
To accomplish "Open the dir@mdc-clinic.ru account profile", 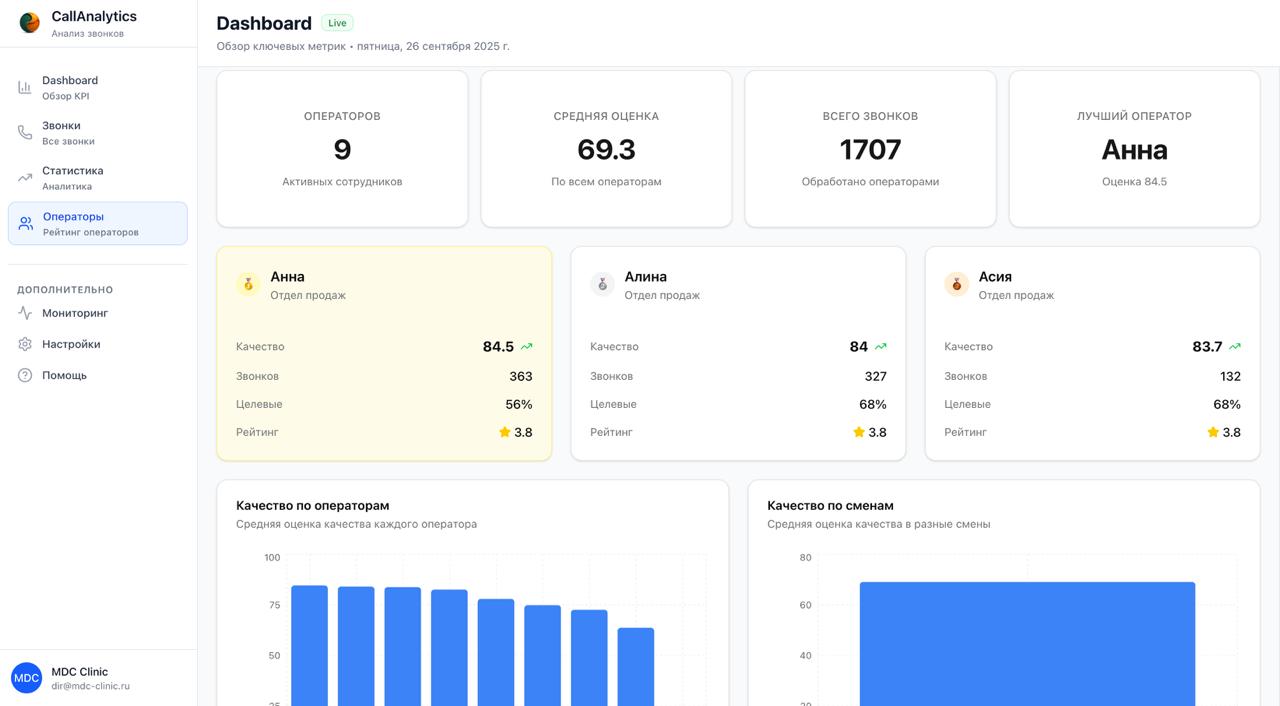I will tap(90, 686).
